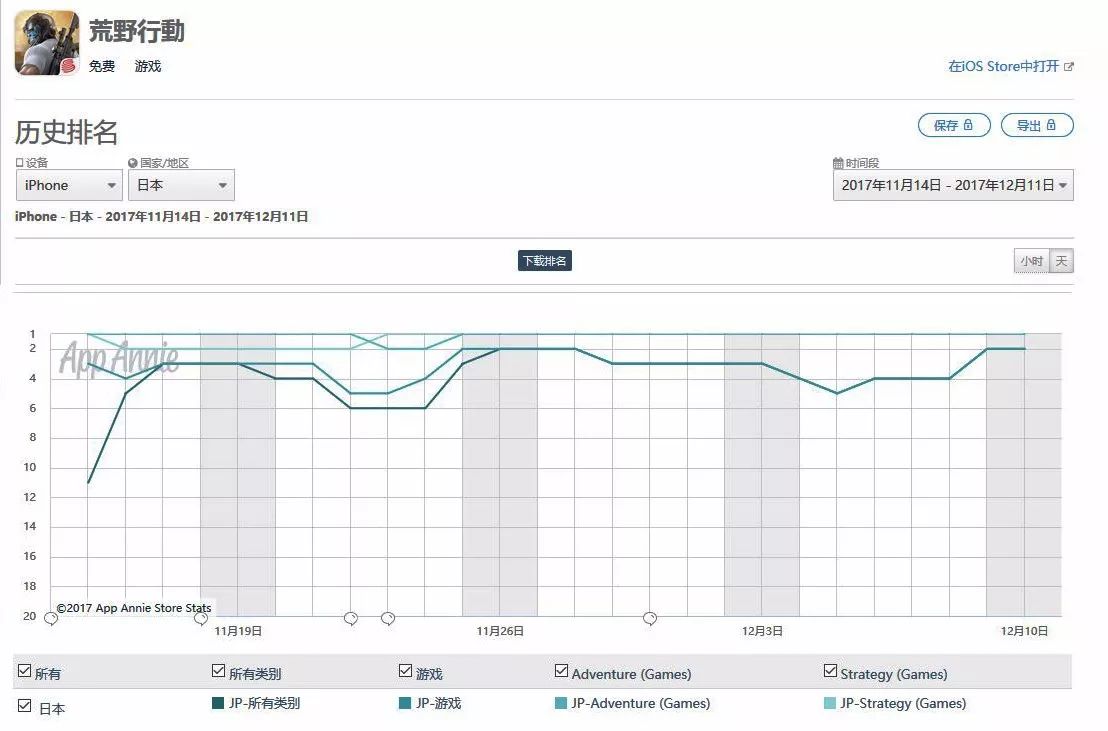Click the 荒野行動 app icon thumbnail
This screenshot has height=731, width=1108.
tap(47, 42)
